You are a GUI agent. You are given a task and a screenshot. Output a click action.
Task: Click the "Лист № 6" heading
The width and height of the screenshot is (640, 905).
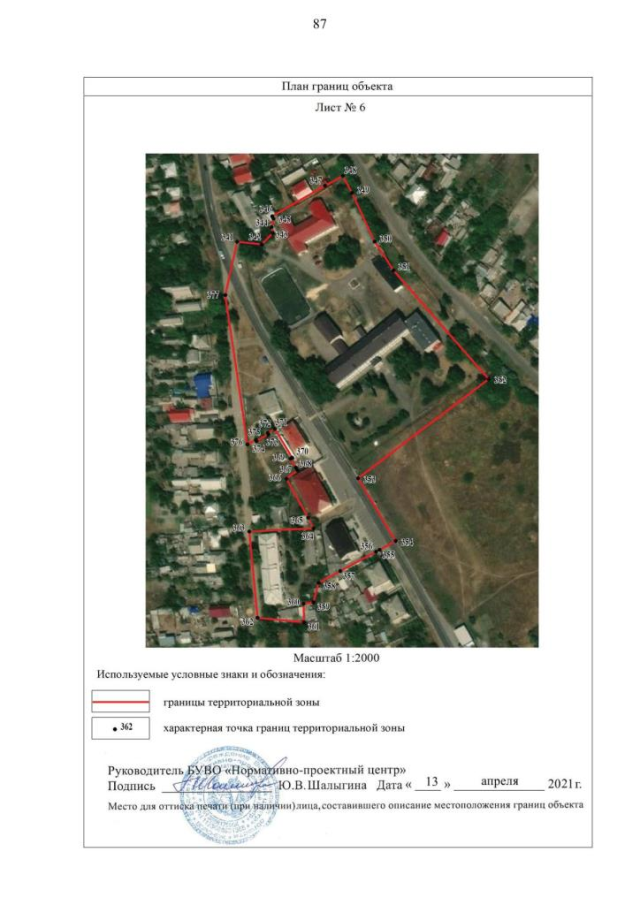336,108
